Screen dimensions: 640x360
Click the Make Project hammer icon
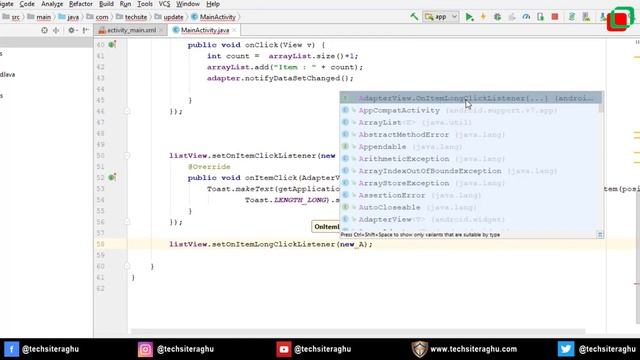[414, 17]
